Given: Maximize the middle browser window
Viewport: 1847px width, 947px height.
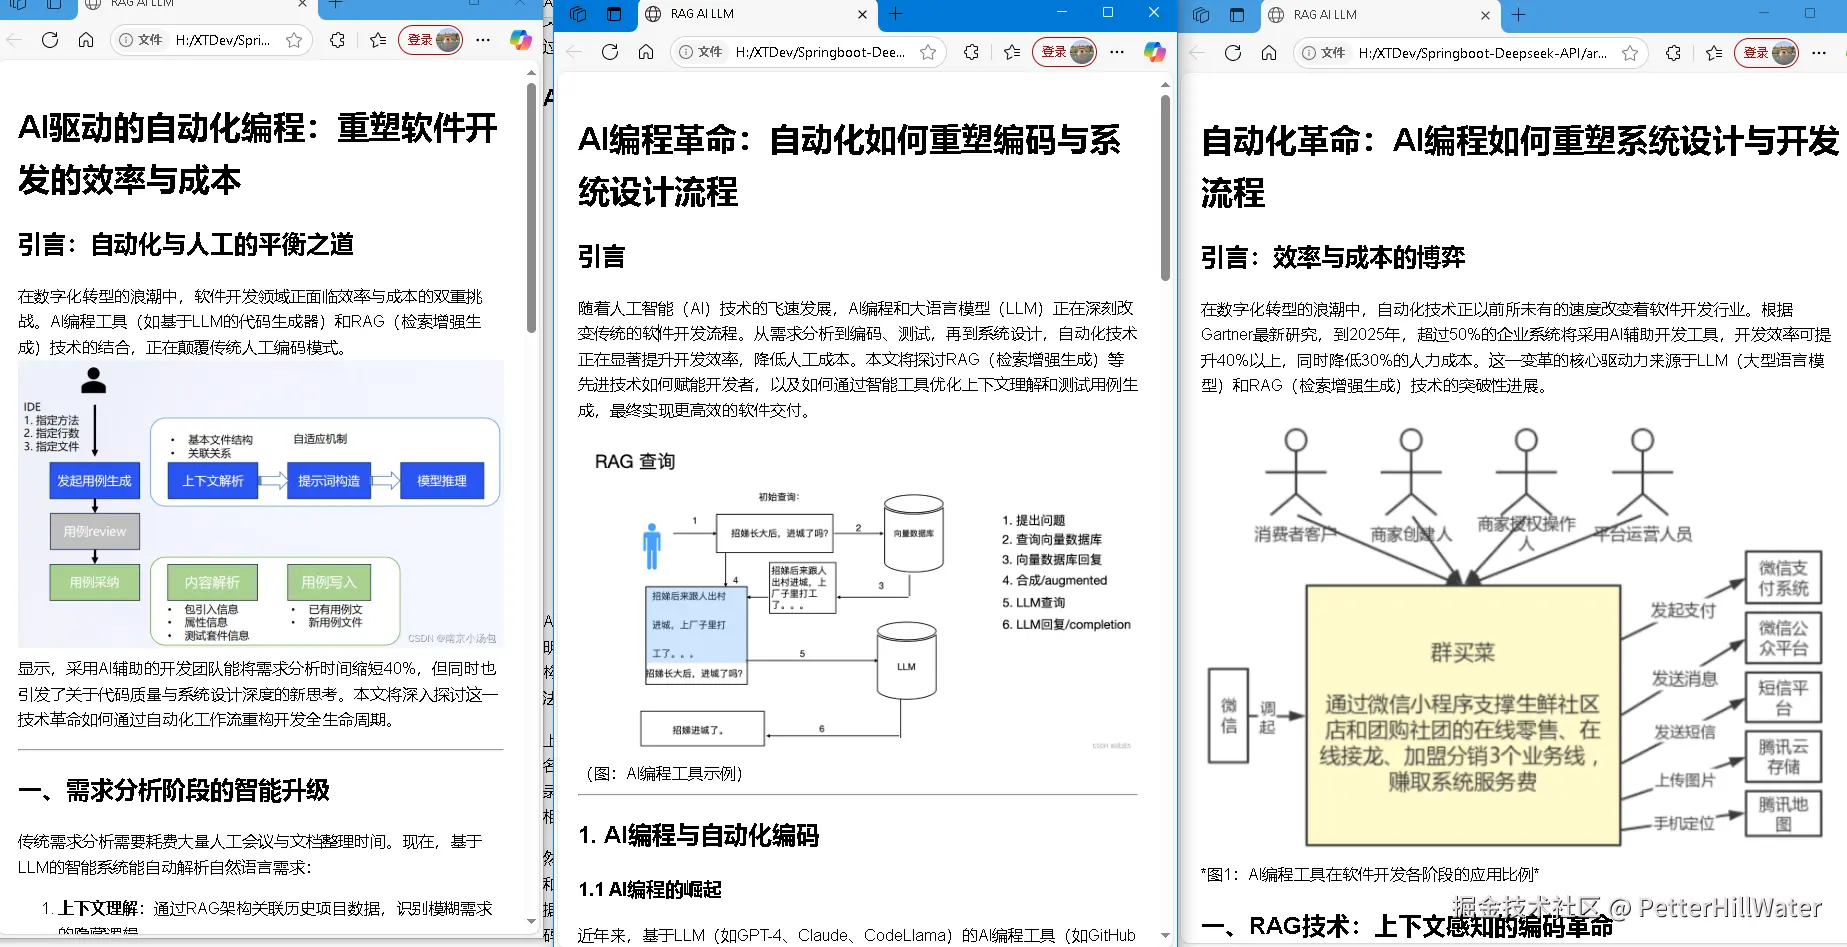Looking at the screenshot, I should [x=1108, y=12].
